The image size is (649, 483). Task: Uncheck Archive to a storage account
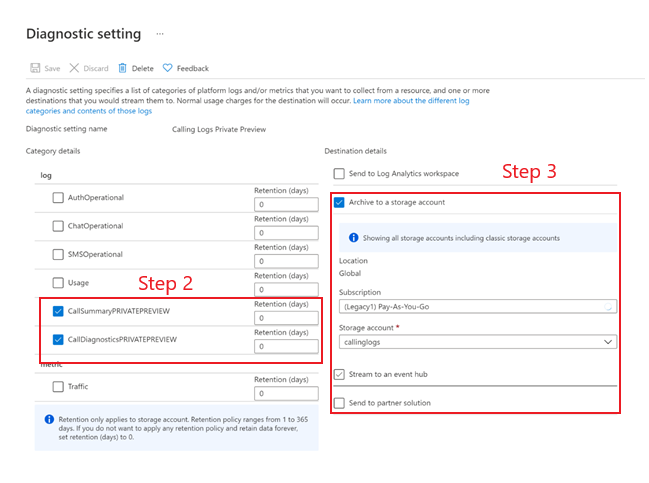[339, 202]
